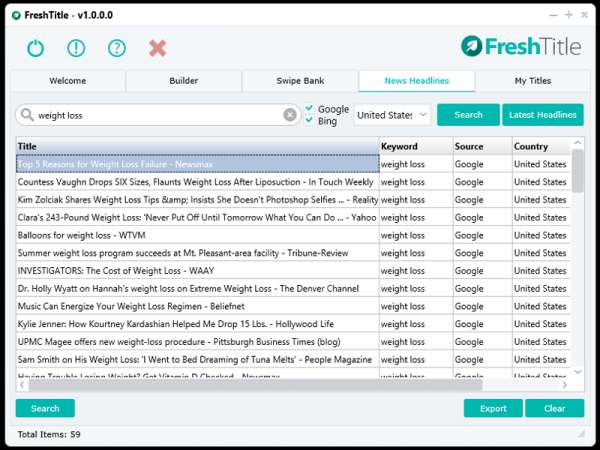Viewport: 600px width, 450px height.
Task: Select 'Clara's 243-Pound Weight Loss' row
Action: [293, 217]
